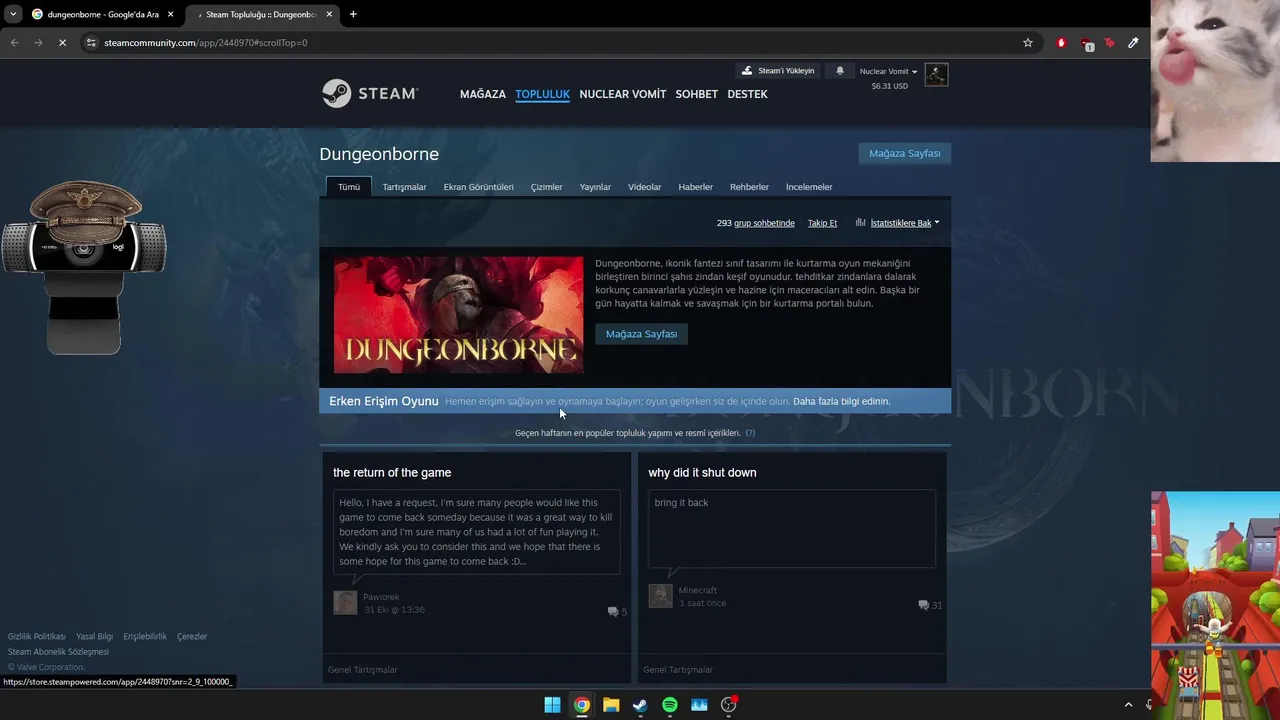
Task: Open the SOHBET menu item
Action: point(696,94)
